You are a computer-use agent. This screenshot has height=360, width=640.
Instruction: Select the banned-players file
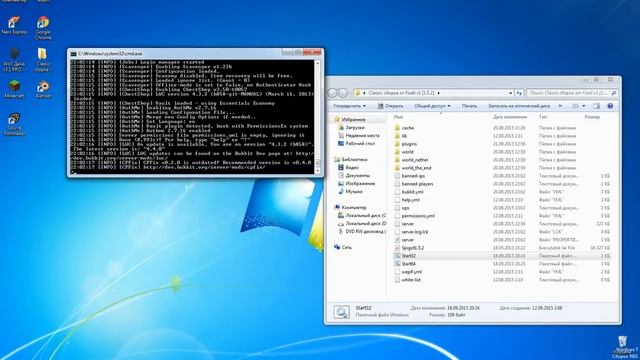(414, 184)
